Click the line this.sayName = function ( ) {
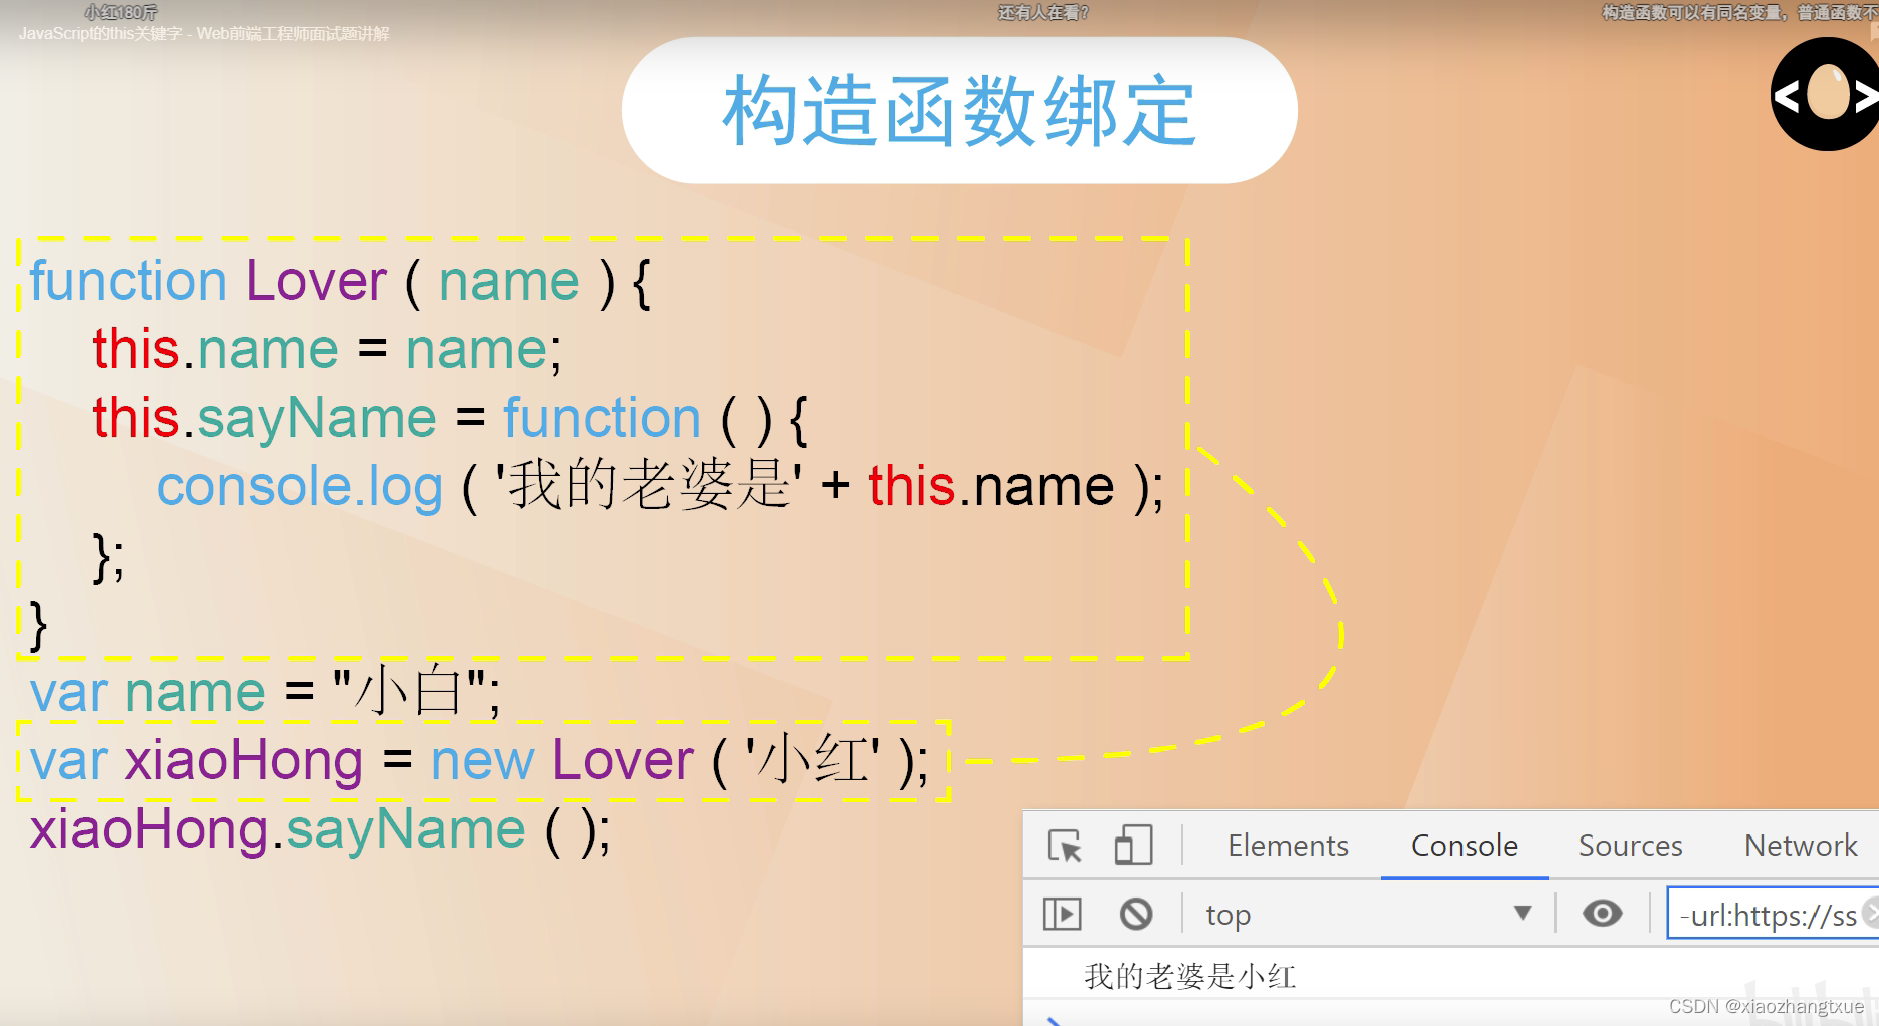Viewport: 1879px width, 1026px height. pyautogui.click(x=450, y=418)
